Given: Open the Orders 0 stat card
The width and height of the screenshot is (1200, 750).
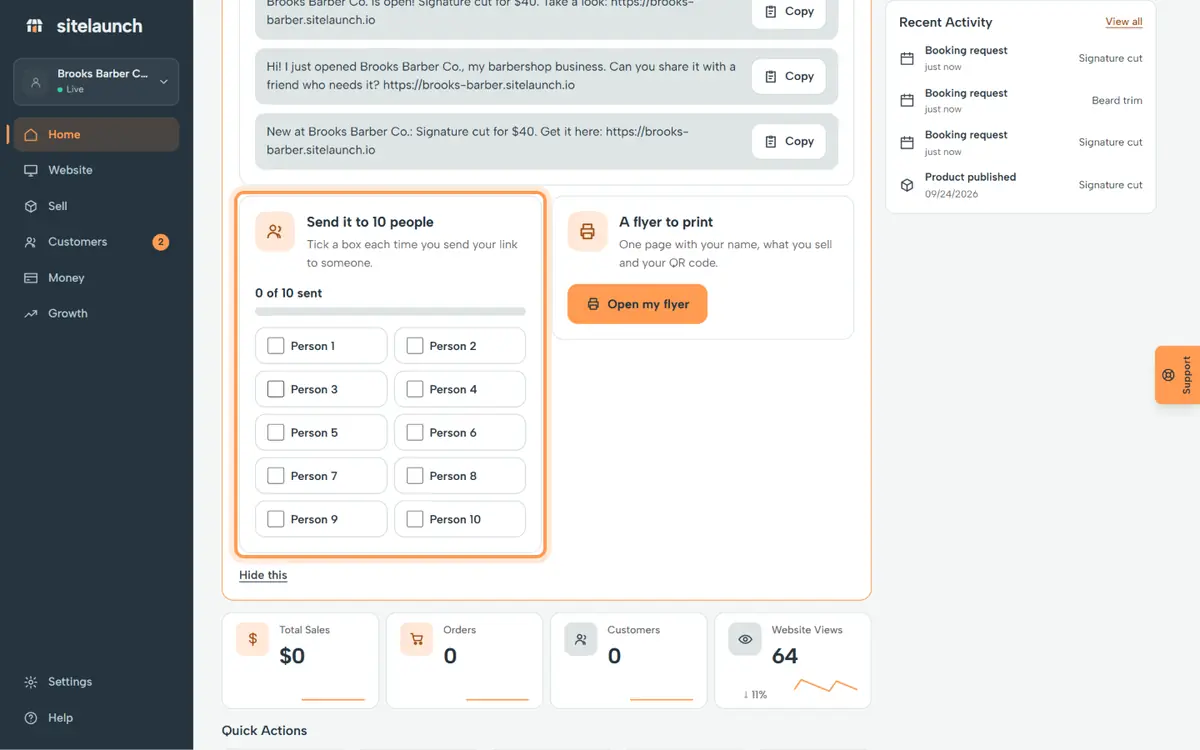Looking at the screenshot, I should coord(464,660).
